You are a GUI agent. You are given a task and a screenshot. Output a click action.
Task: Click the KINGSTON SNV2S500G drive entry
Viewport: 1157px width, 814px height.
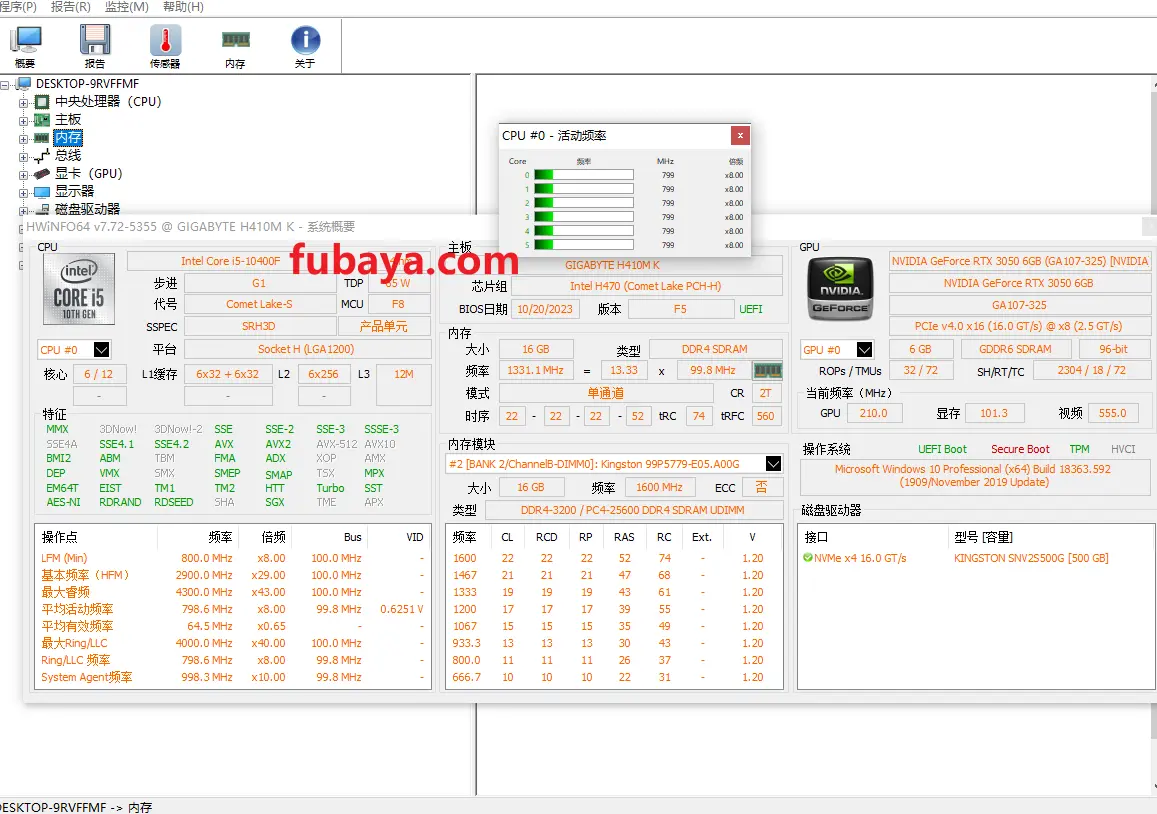coord(1031,558)
